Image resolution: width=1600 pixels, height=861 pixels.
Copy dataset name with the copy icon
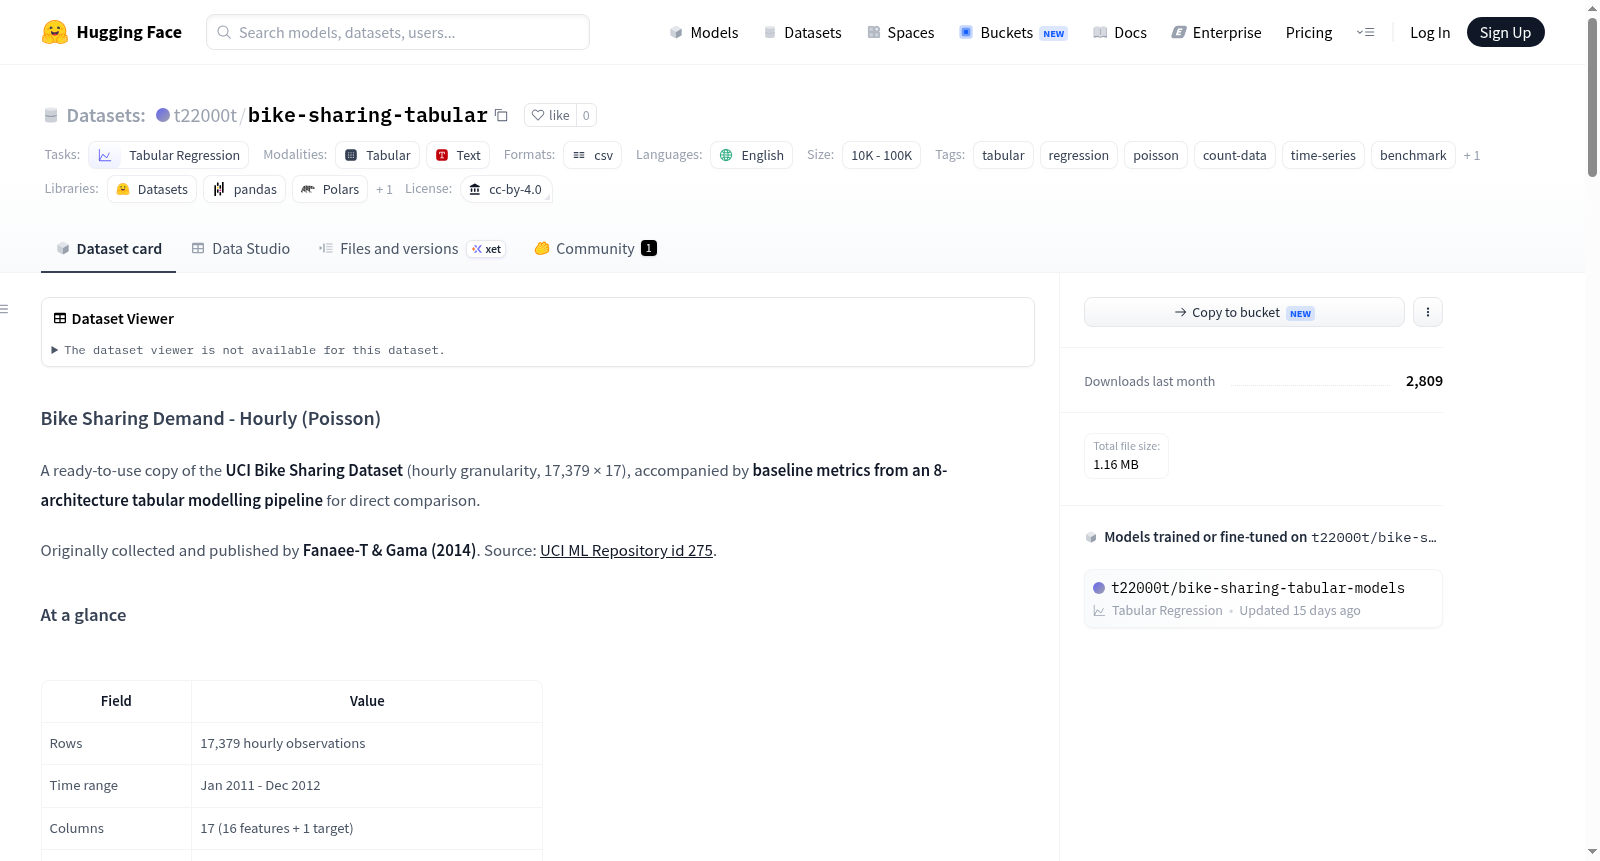(x=502, y=116)
